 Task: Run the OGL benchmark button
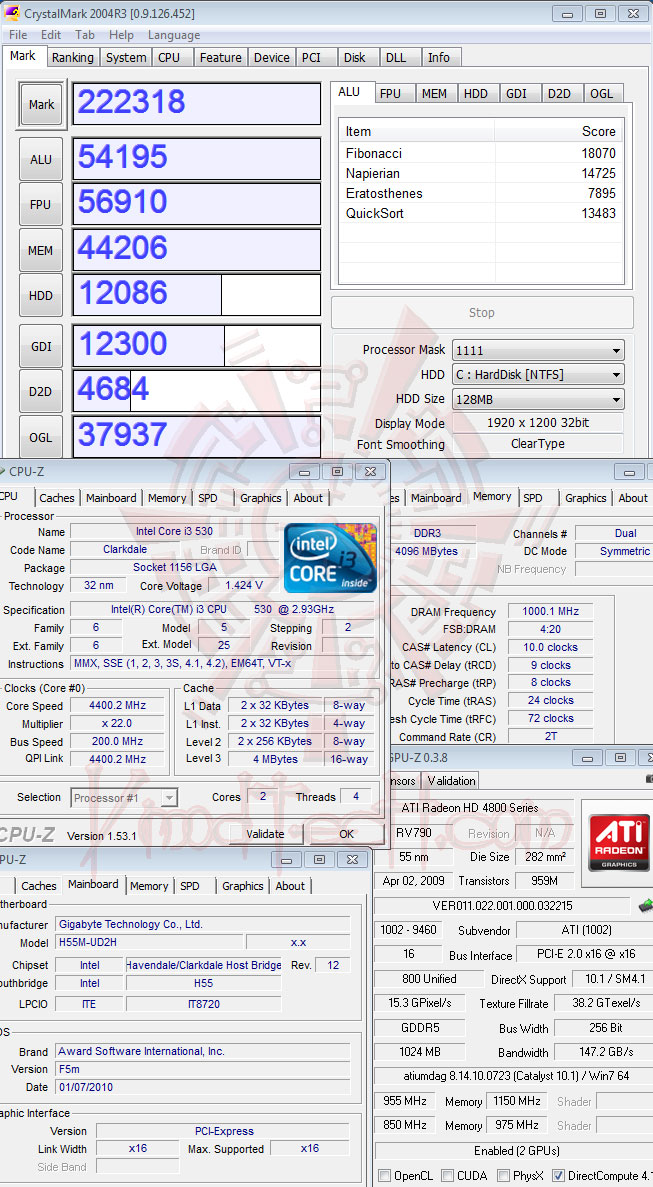41,435
